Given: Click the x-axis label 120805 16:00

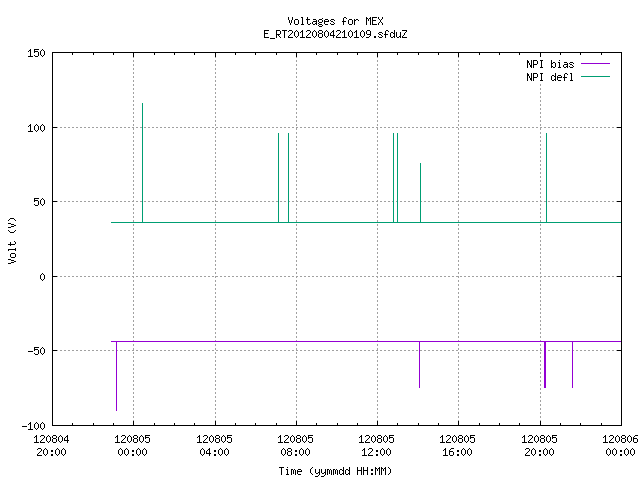Looking at the screenshot, I should (457, 446).
